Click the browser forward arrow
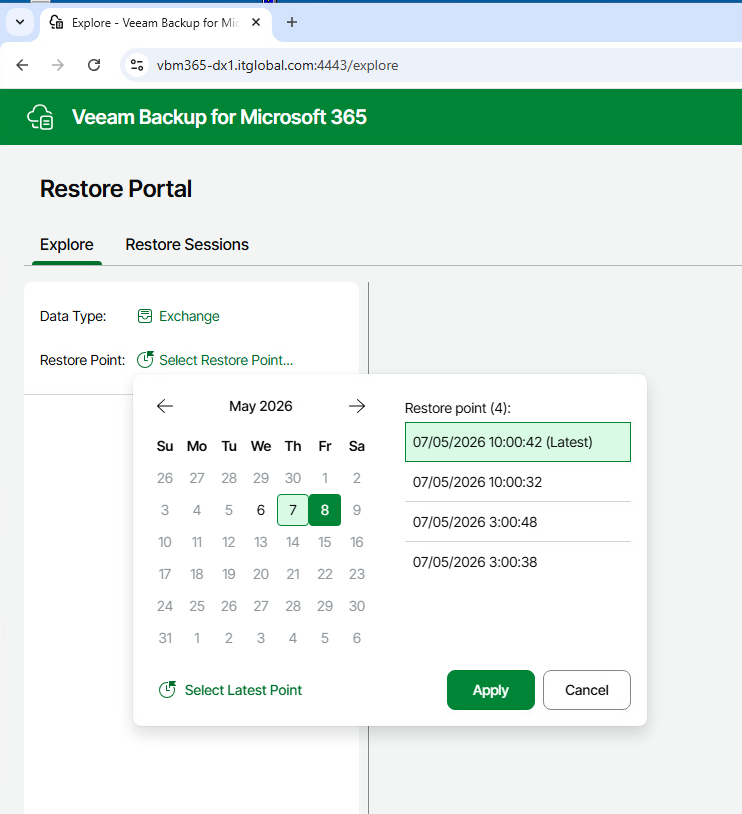The width and height of the screenshot is (742, 814). click(58, 65)
